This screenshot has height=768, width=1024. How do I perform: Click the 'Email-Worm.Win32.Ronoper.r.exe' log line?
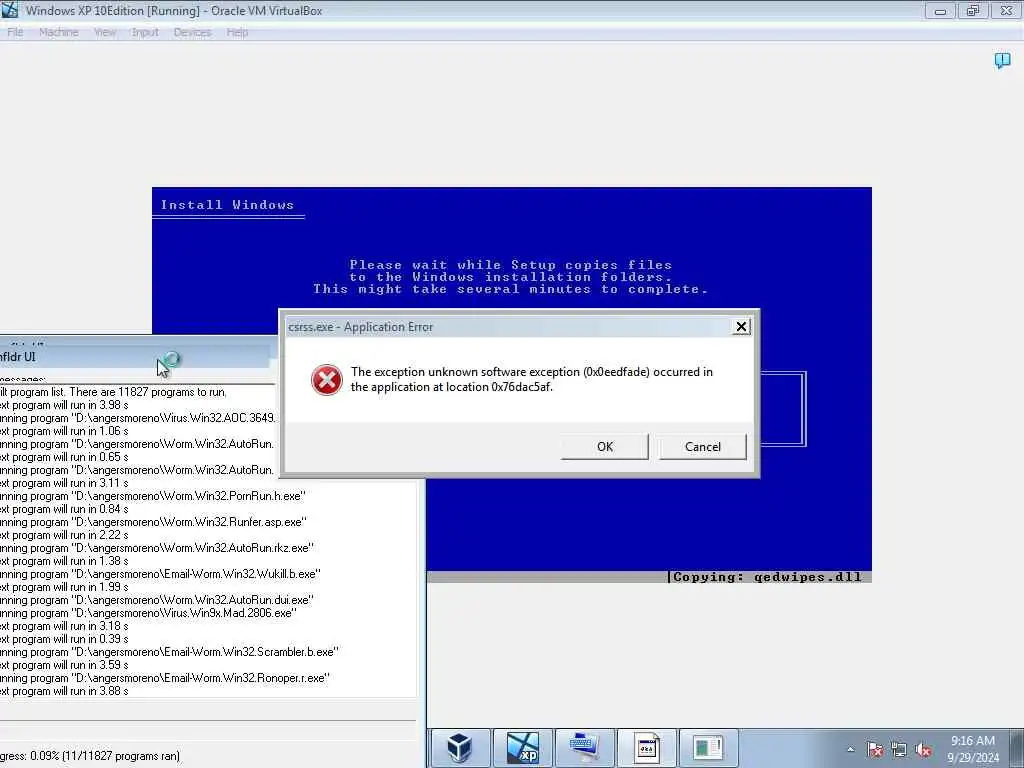[x=165, y=678]
